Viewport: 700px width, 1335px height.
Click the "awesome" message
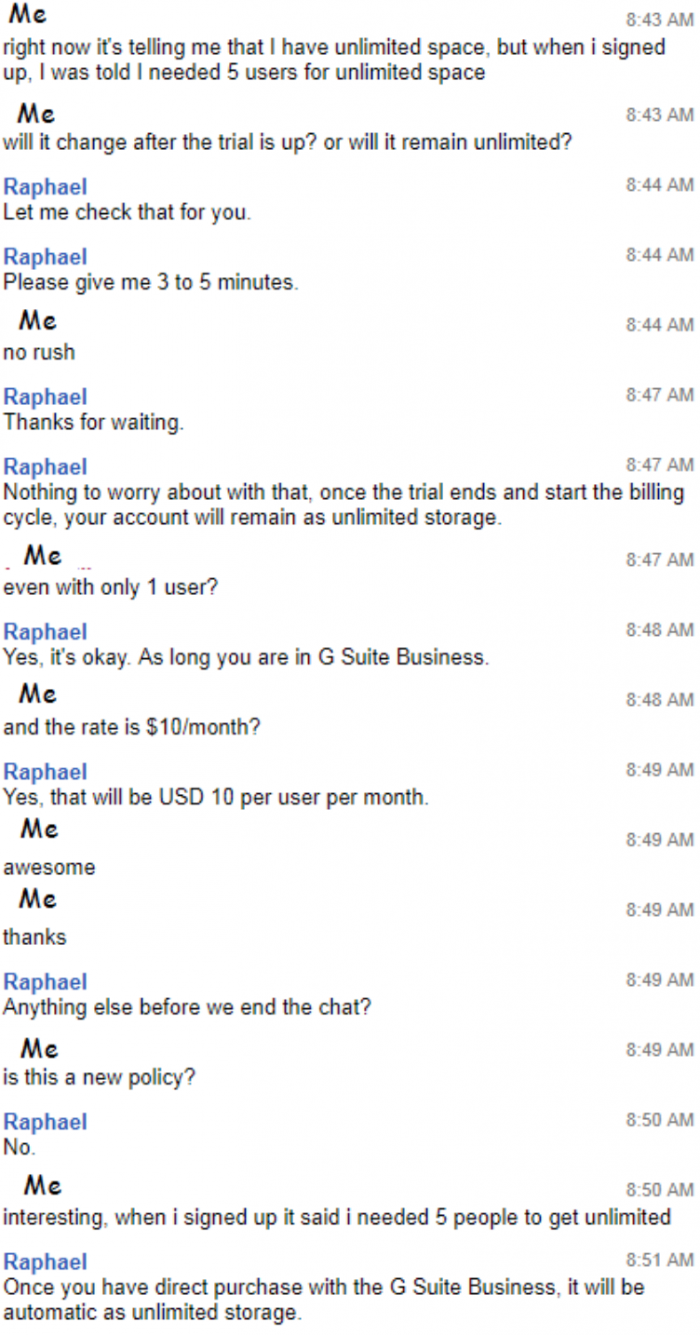click(49, 868)
